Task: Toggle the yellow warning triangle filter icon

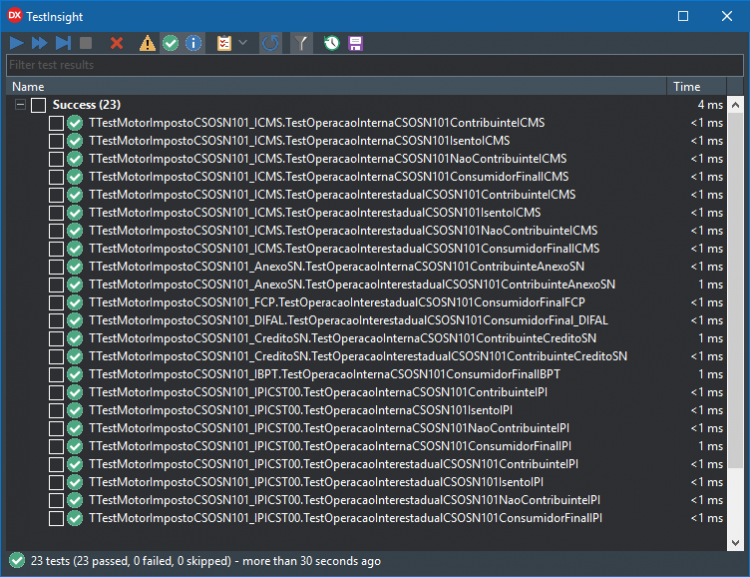Action: [147, 44]
